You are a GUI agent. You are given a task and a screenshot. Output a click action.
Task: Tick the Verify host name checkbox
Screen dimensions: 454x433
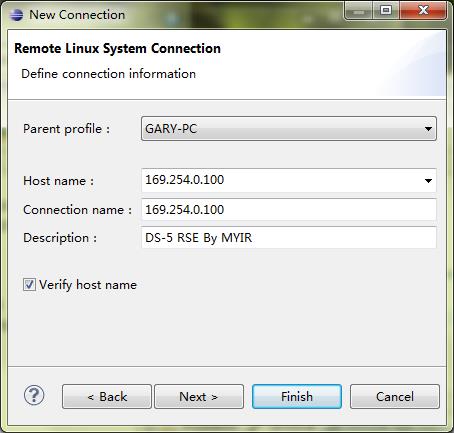pyautogui.click(x=29, y=285)
